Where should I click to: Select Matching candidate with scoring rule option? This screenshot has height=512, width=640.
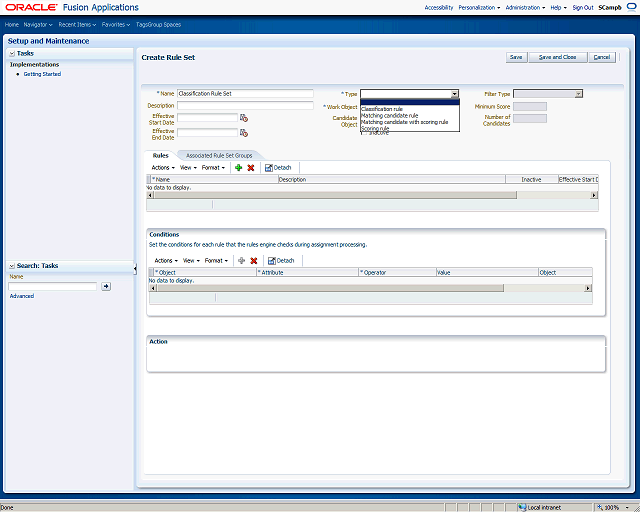pos(410,122)
